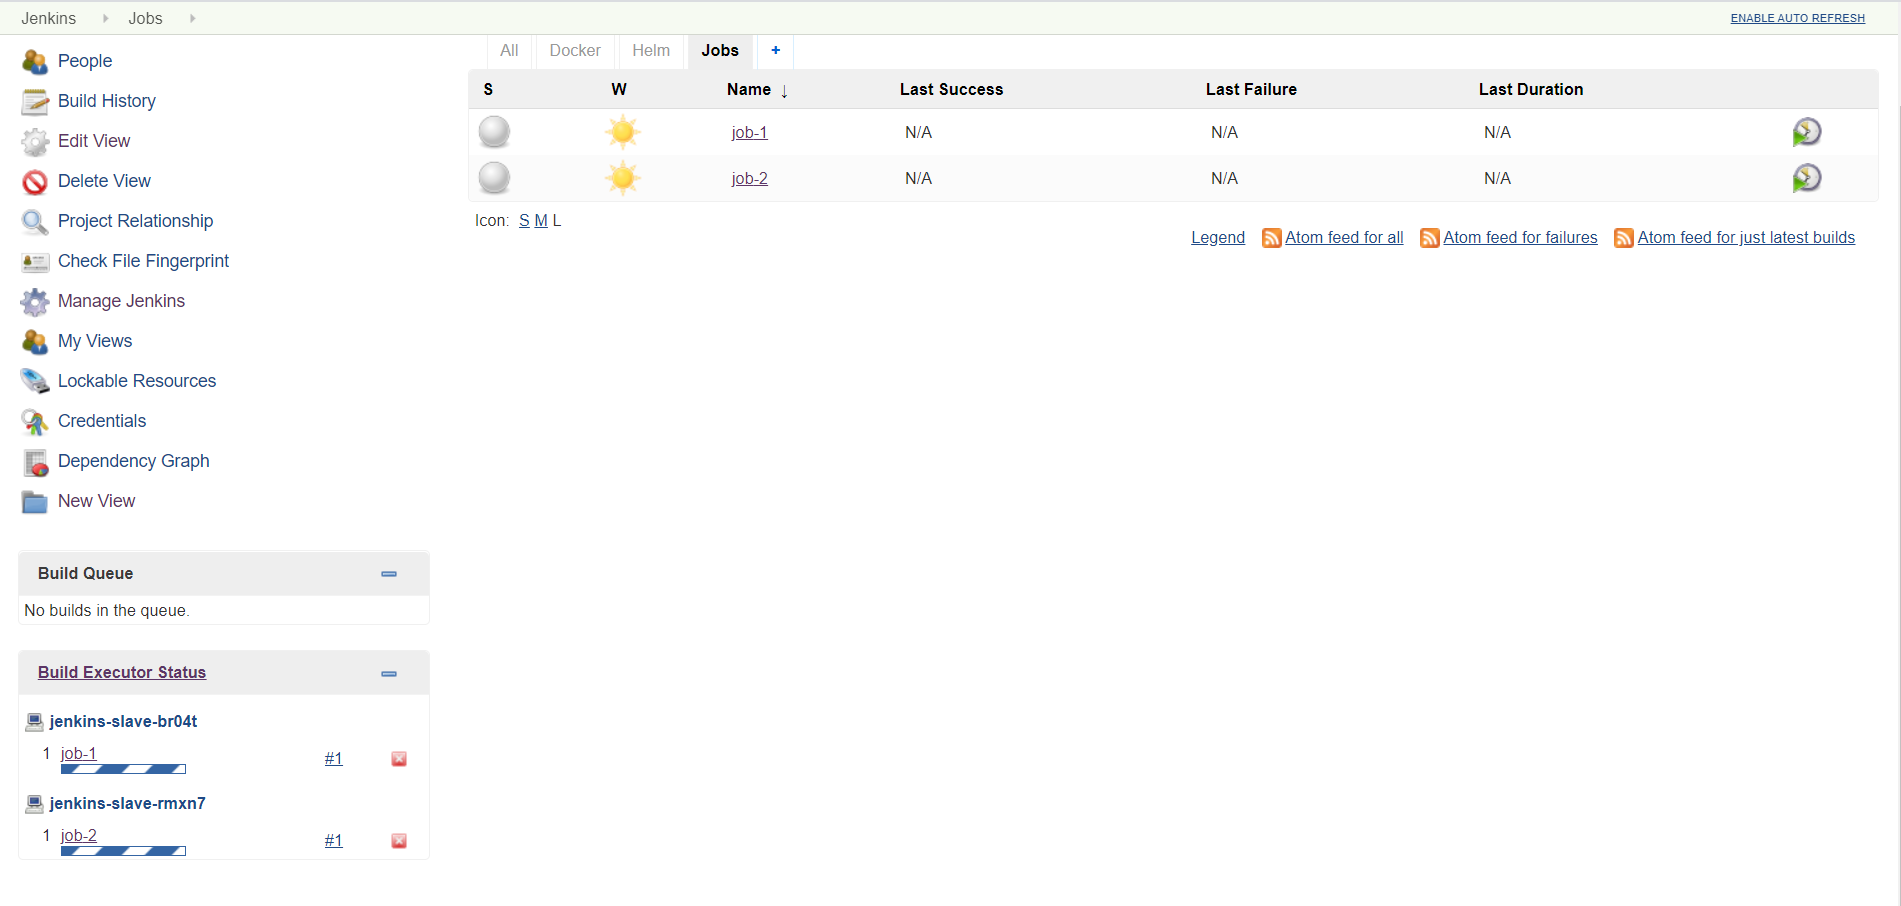Click computer icon beside jenkins-slave-br04t
The height and width of the screenshot is (906, 1901).
pos(34,722)
